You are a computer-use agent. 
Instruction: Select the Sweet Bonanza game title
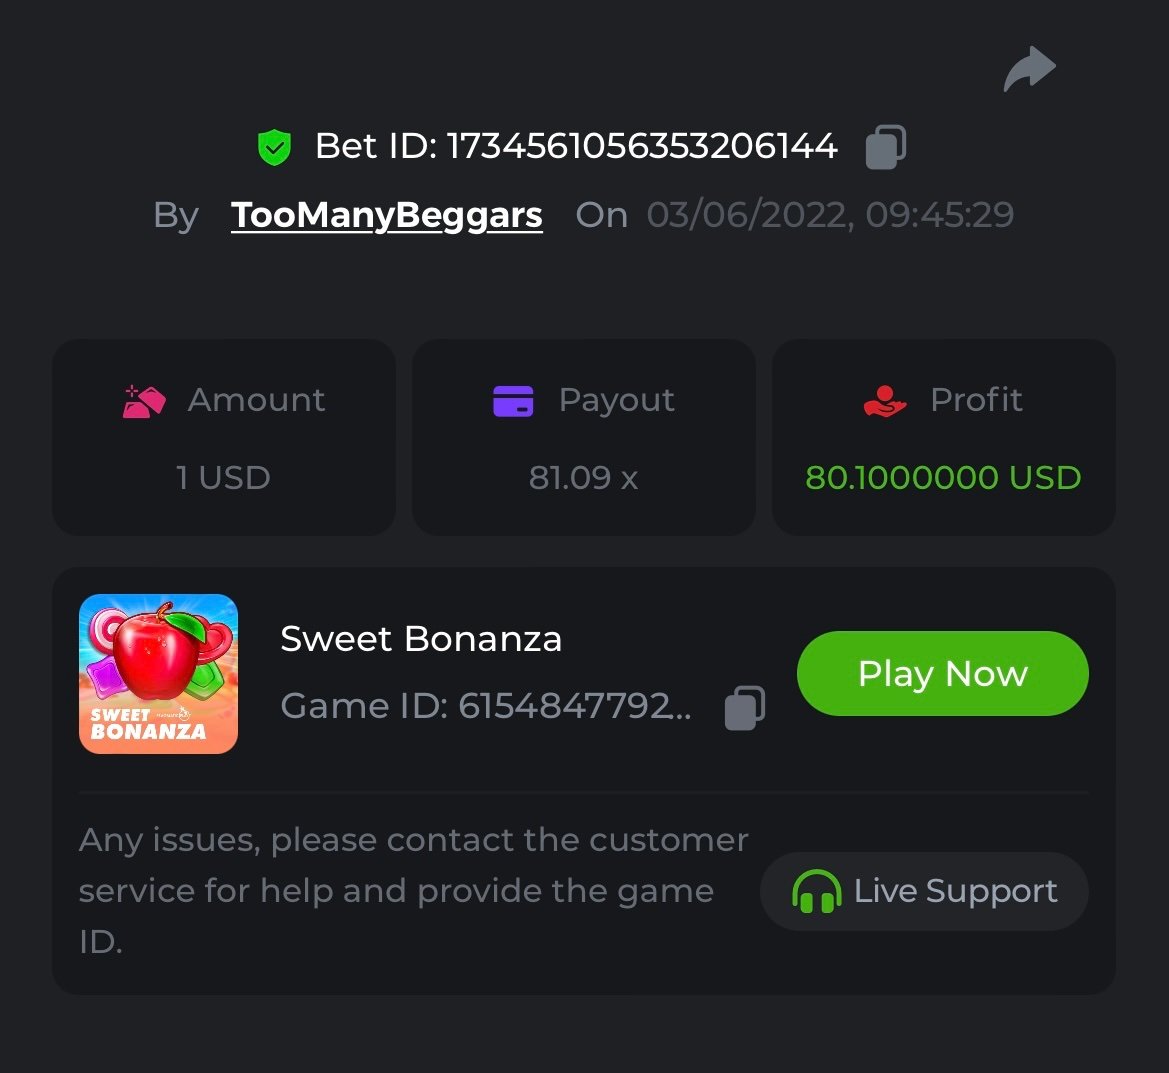tap(421, 639)
